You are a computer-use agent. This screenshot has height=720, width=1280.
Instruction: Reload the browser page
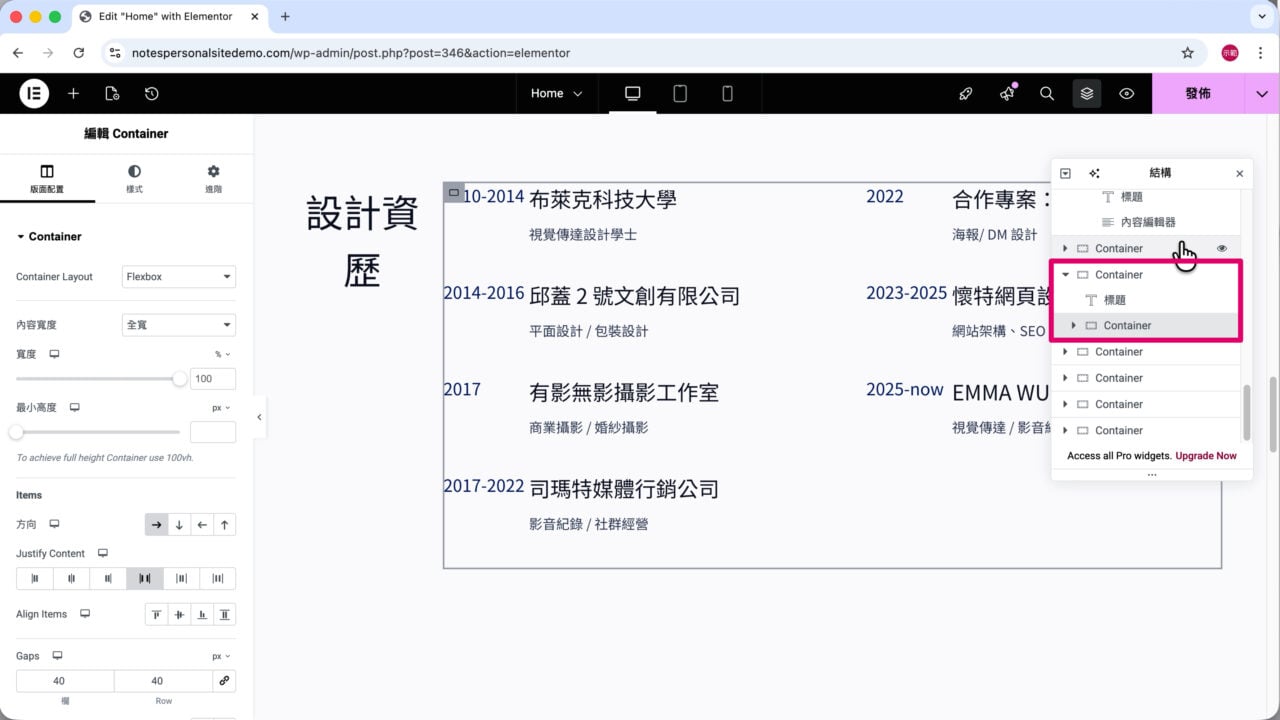coord(78,53)
